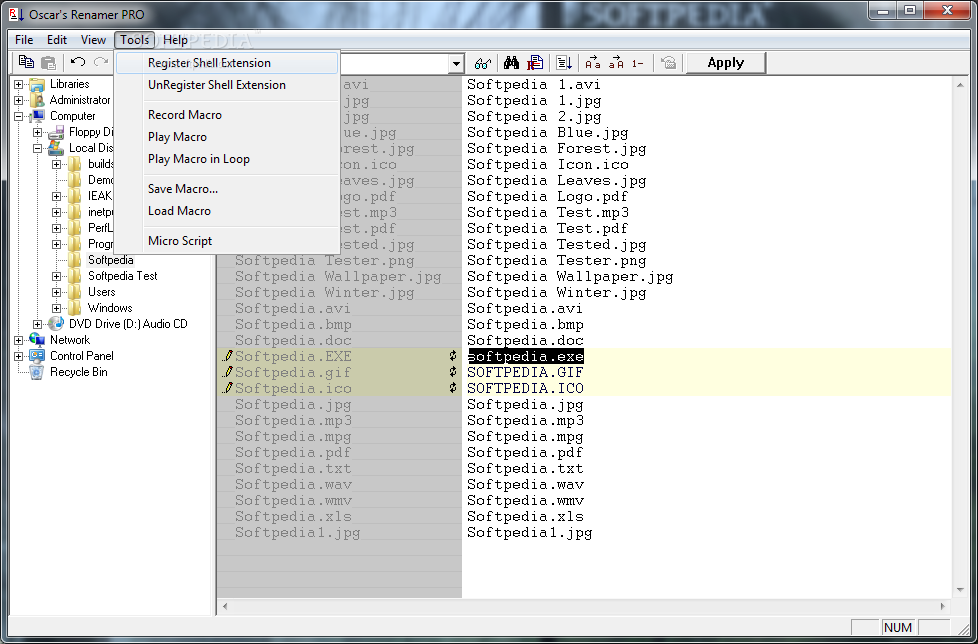Click the lowercase-to-uppercase conversion icon
This screenshot has height=644, width=978.
coord(616,63)
